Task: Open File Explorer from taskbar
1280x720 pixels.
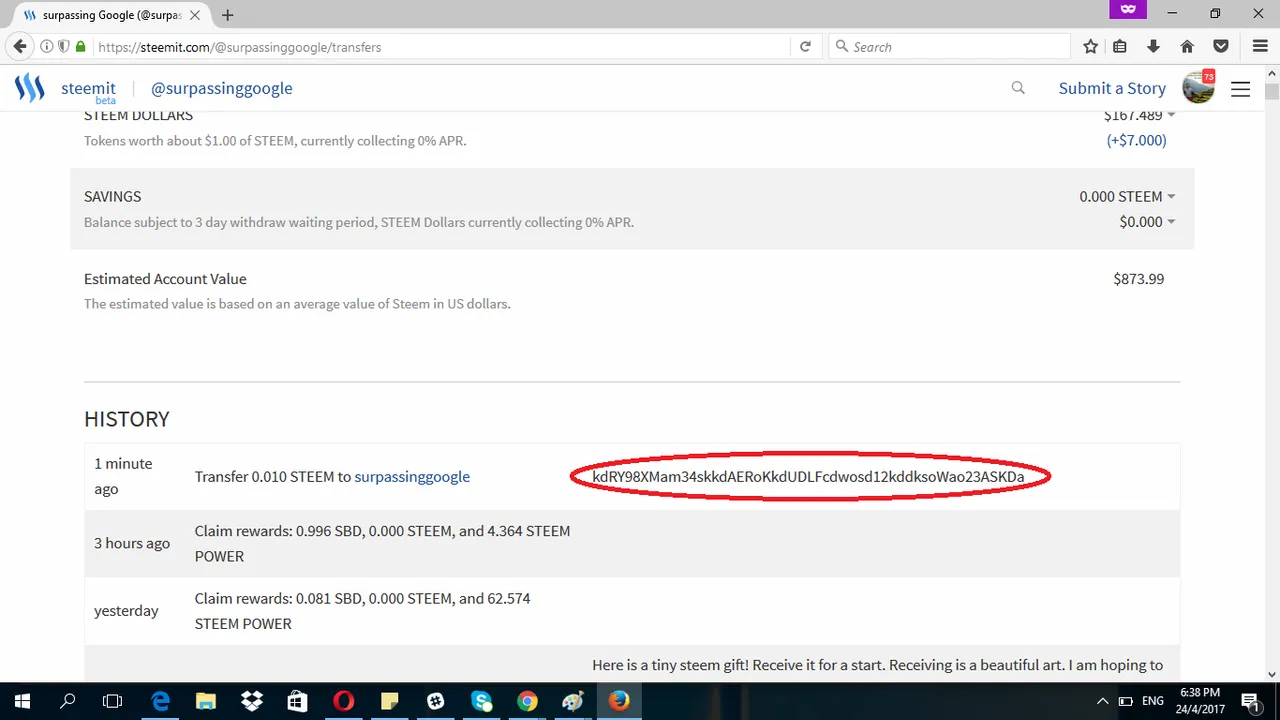Action: 206,701
